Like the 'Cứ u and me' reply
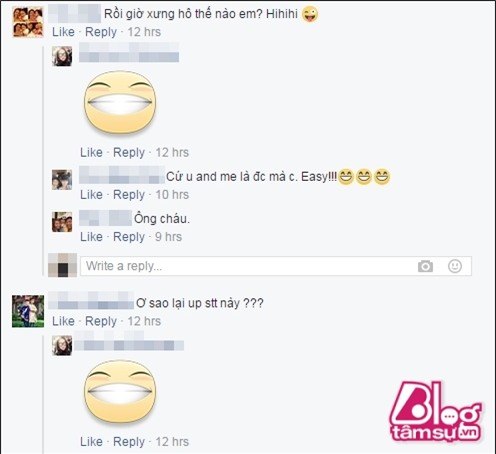The image size is (496, 454). tap(91, 195)
